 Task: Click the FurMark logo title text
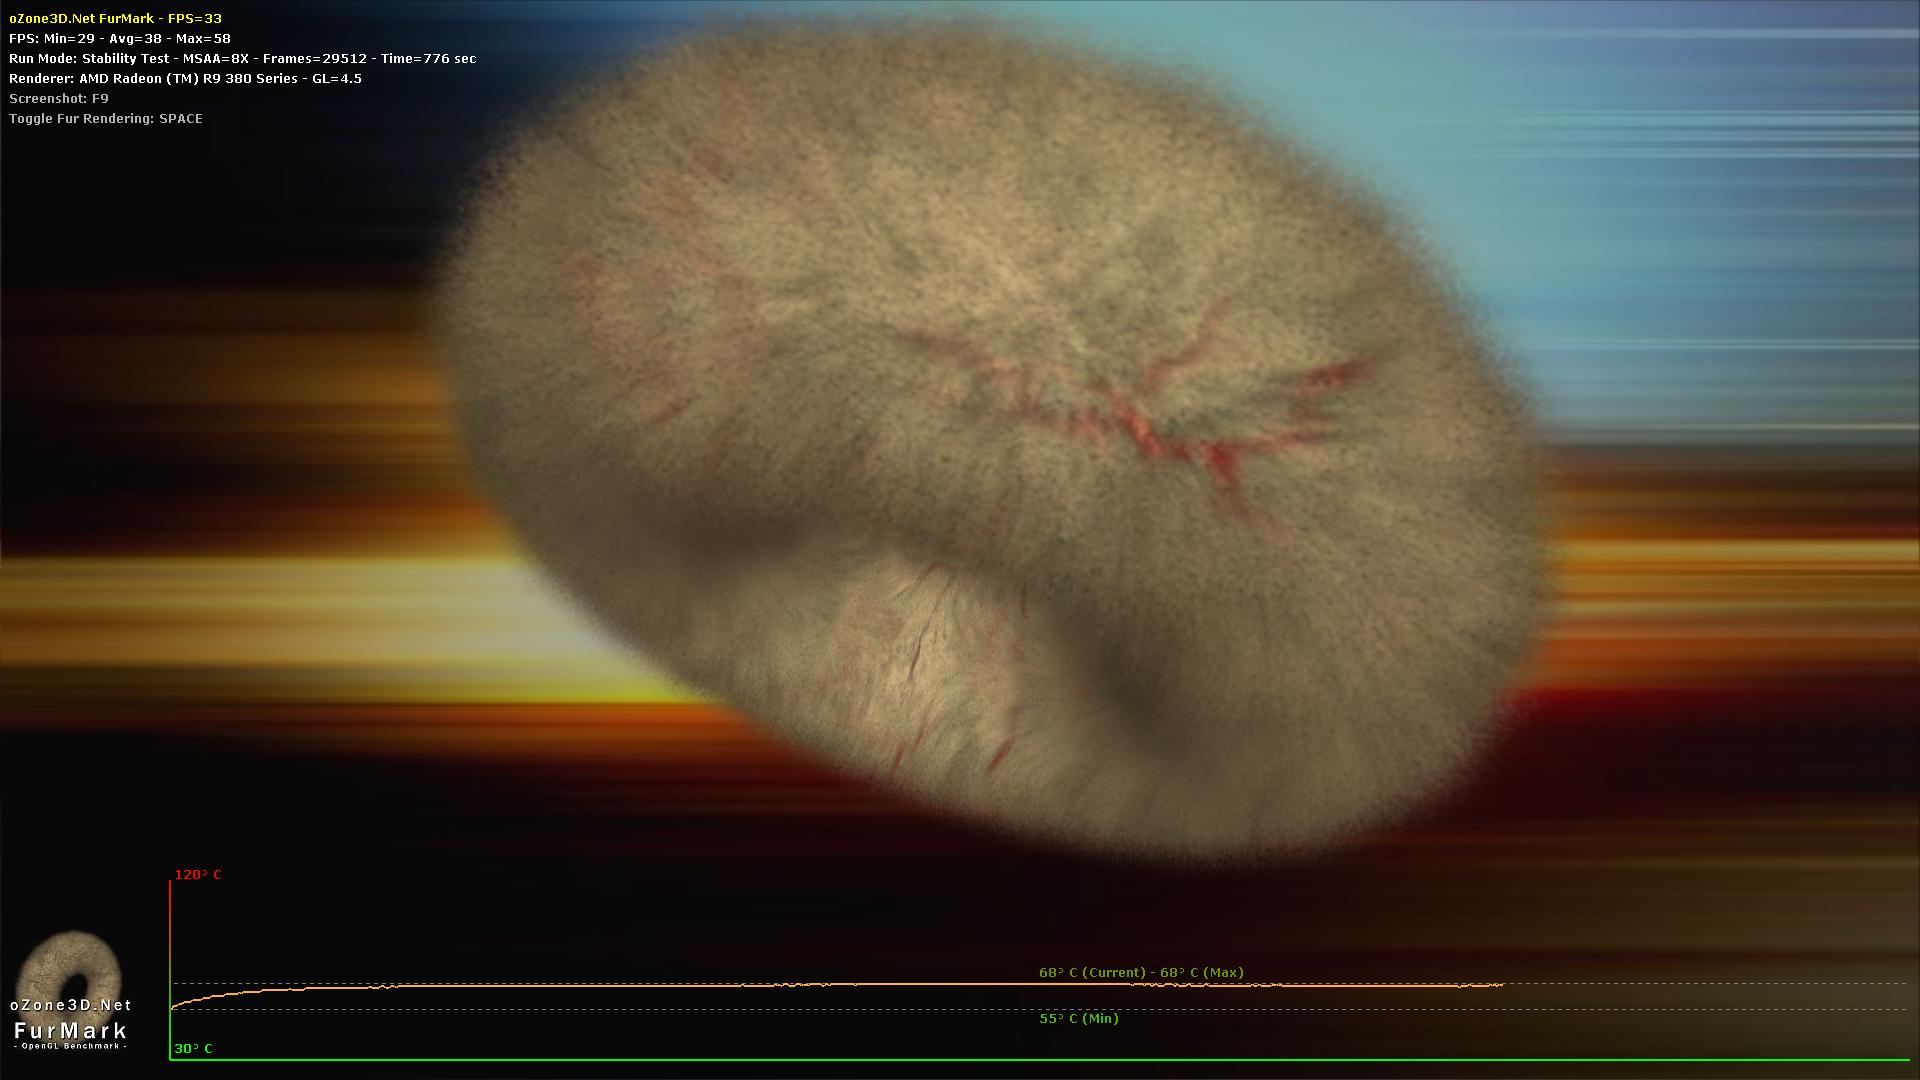[x=71, y=1030]
